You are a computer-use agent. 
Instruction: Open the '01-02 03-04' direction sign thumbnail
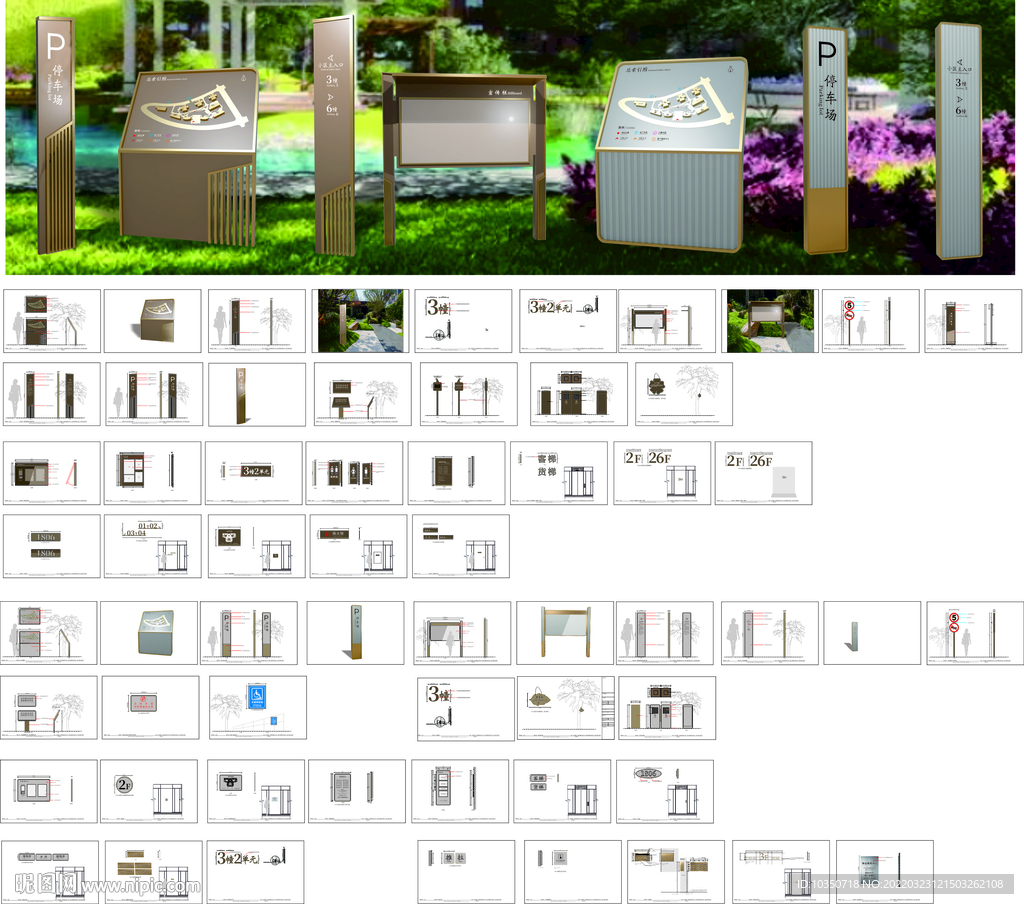pyautogui.click(x=153, y=546)
